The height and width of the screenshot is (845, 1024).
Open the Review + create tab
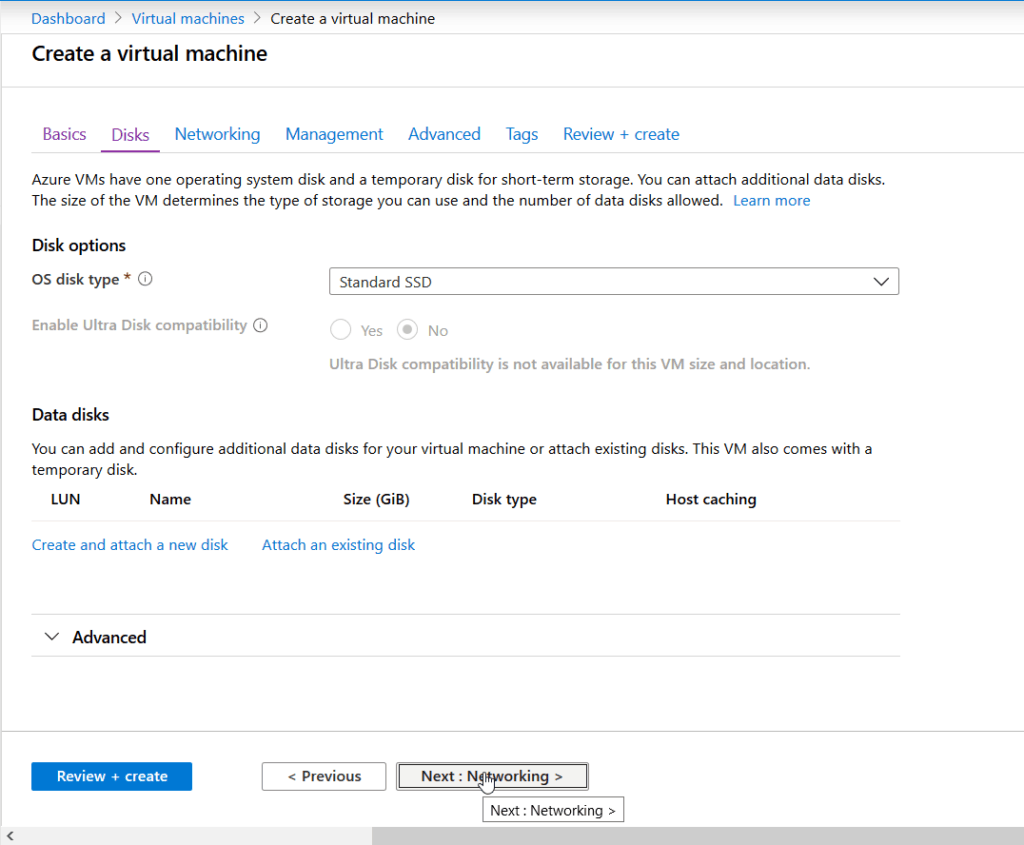point(620,134)
